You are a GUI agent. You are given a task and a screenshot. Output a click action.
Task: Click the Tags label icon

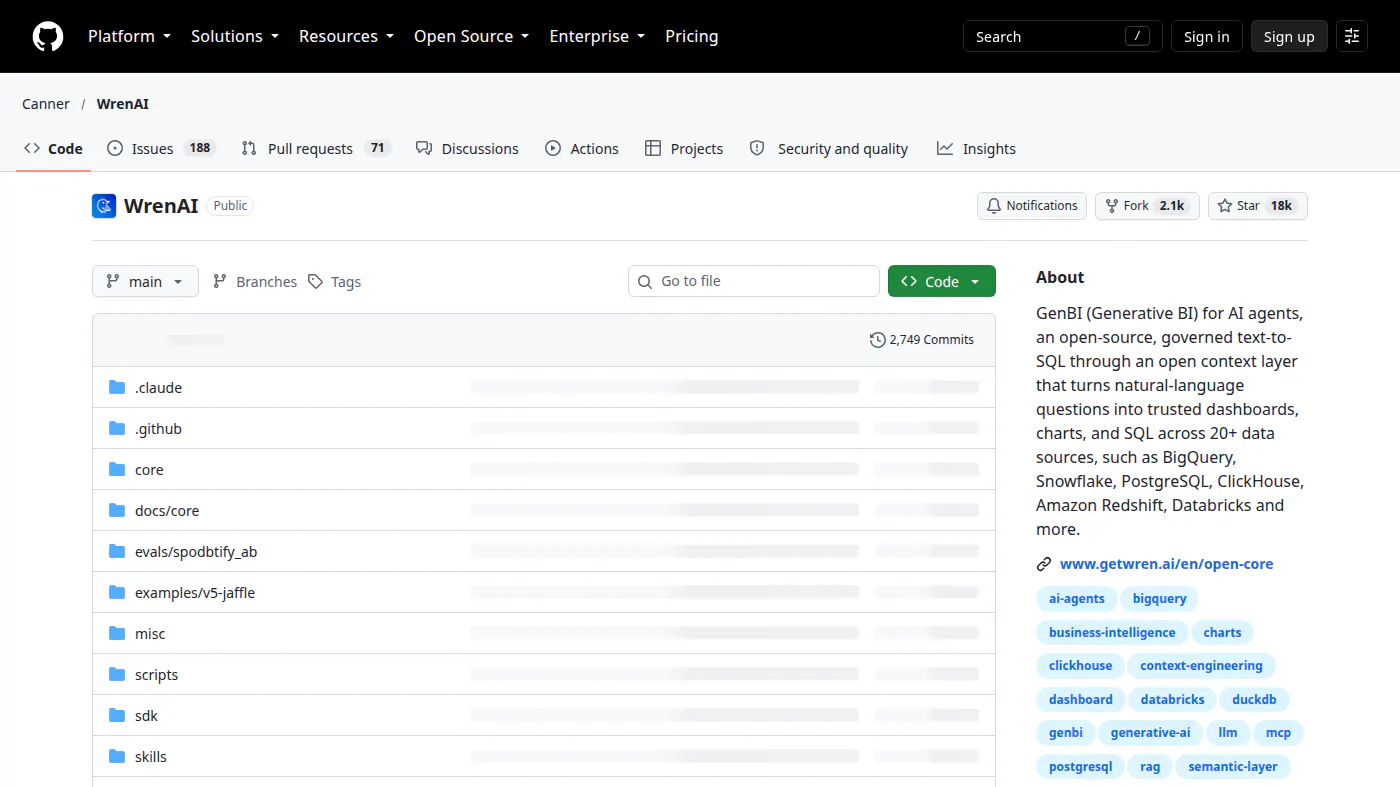pos(315,282)
